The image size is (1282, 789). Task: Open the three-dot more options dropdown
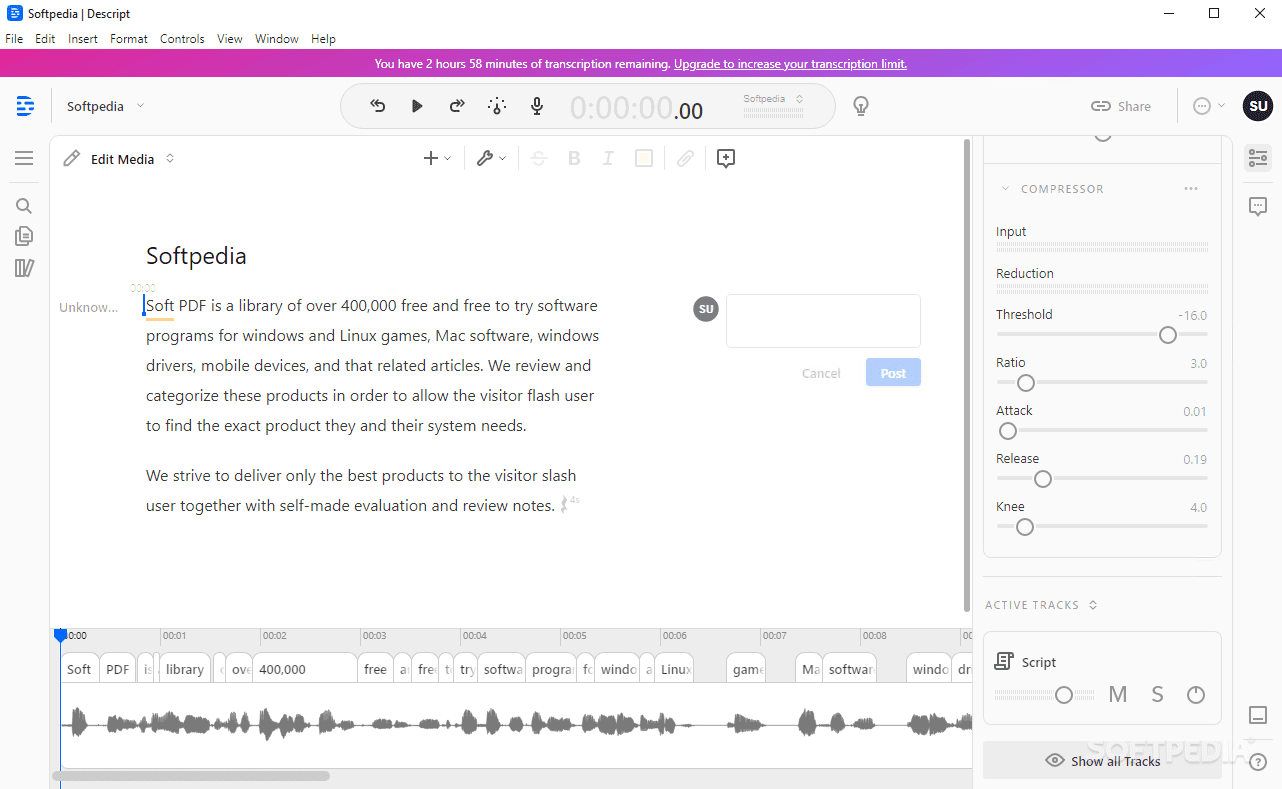[1208, 106]
